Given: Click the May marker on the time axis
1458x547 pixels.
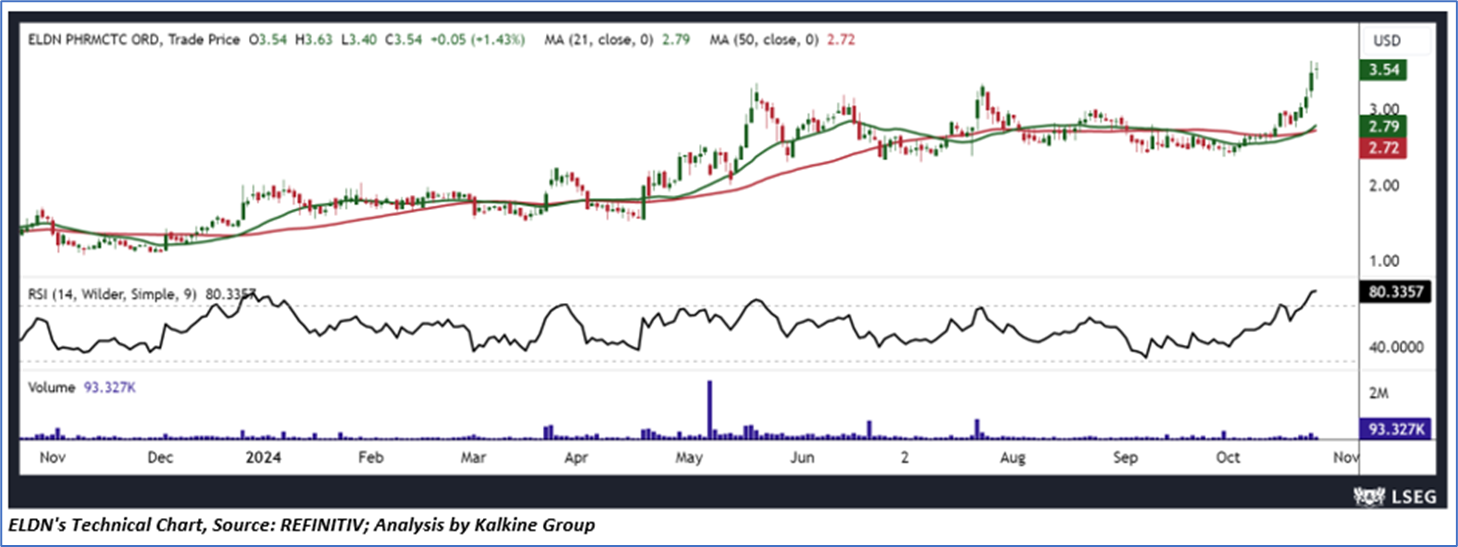Looking at the screenshot, I should pyautogui.click(x=690, y=457).
